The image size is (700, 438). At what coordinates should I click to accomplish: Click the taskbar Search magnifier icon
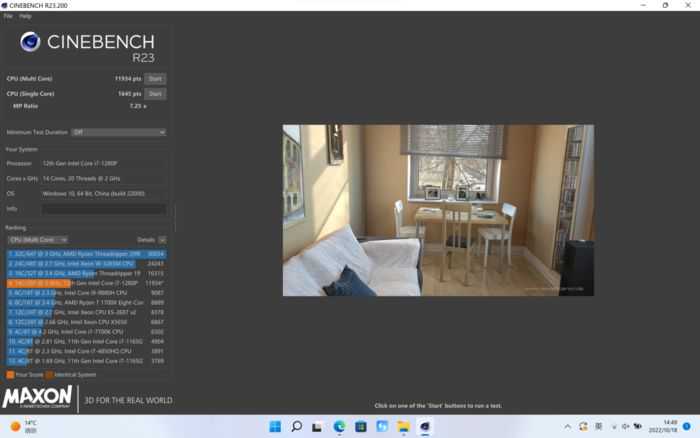point(297,427)
